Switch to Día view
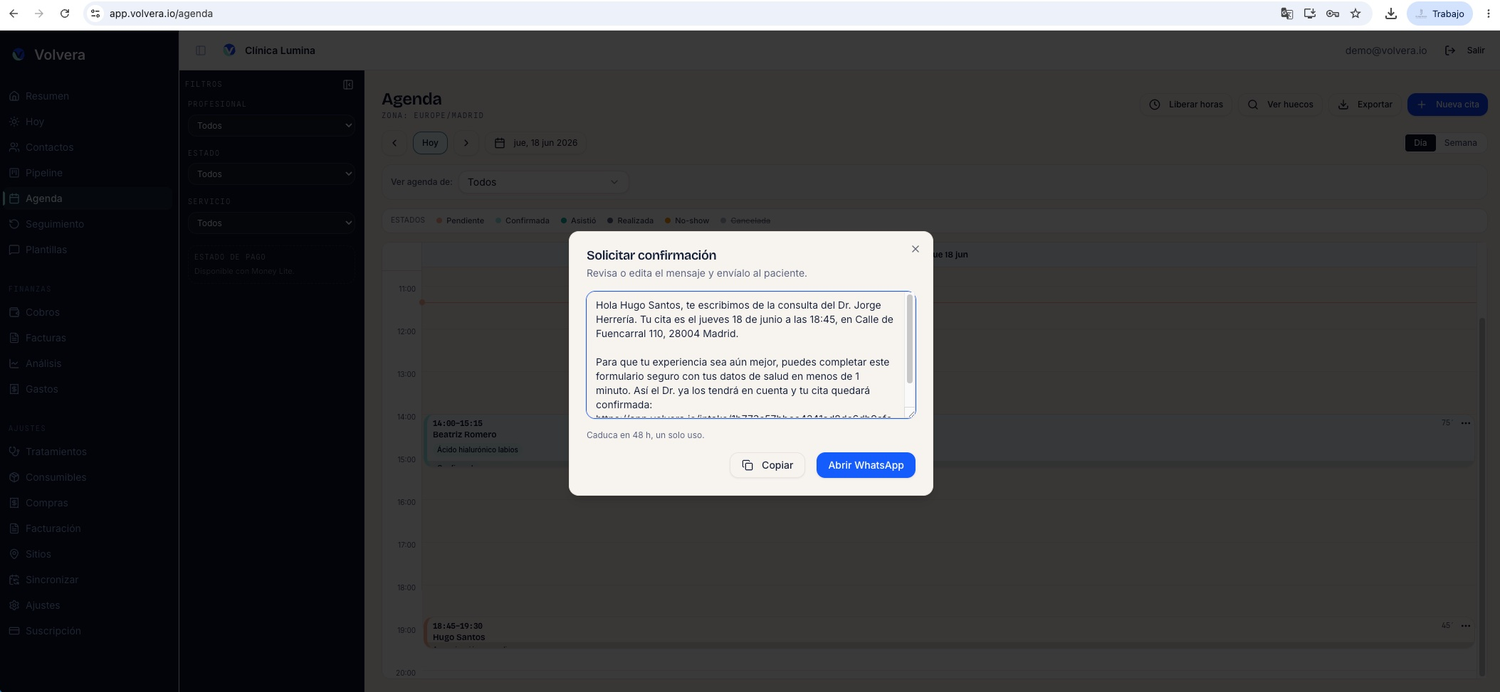The height and width of the screenshot is (692, 1500). [1420, 143]
